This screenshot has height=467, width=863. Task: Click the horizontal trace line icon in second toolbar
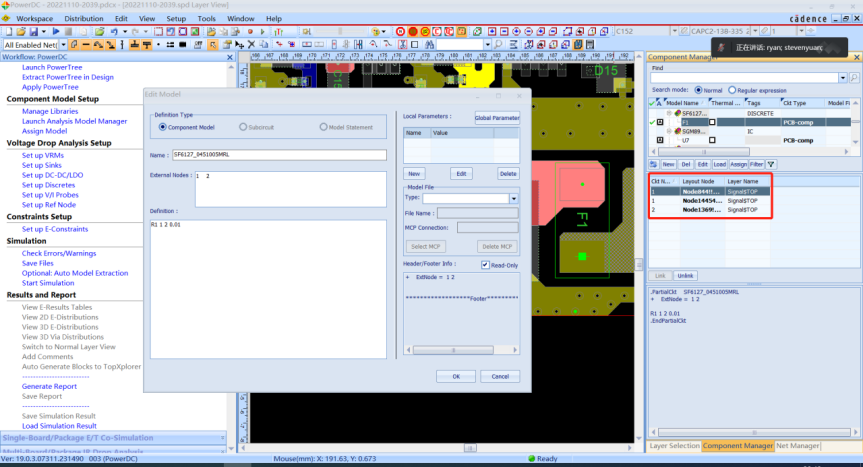coord(86,45)
